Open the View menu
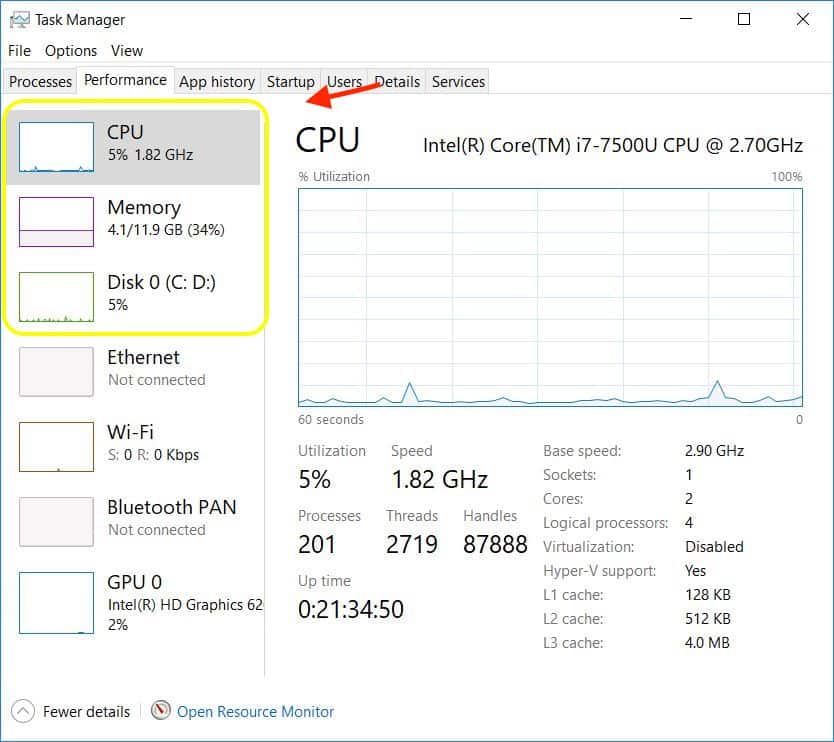834x742 pixels. 127,50
